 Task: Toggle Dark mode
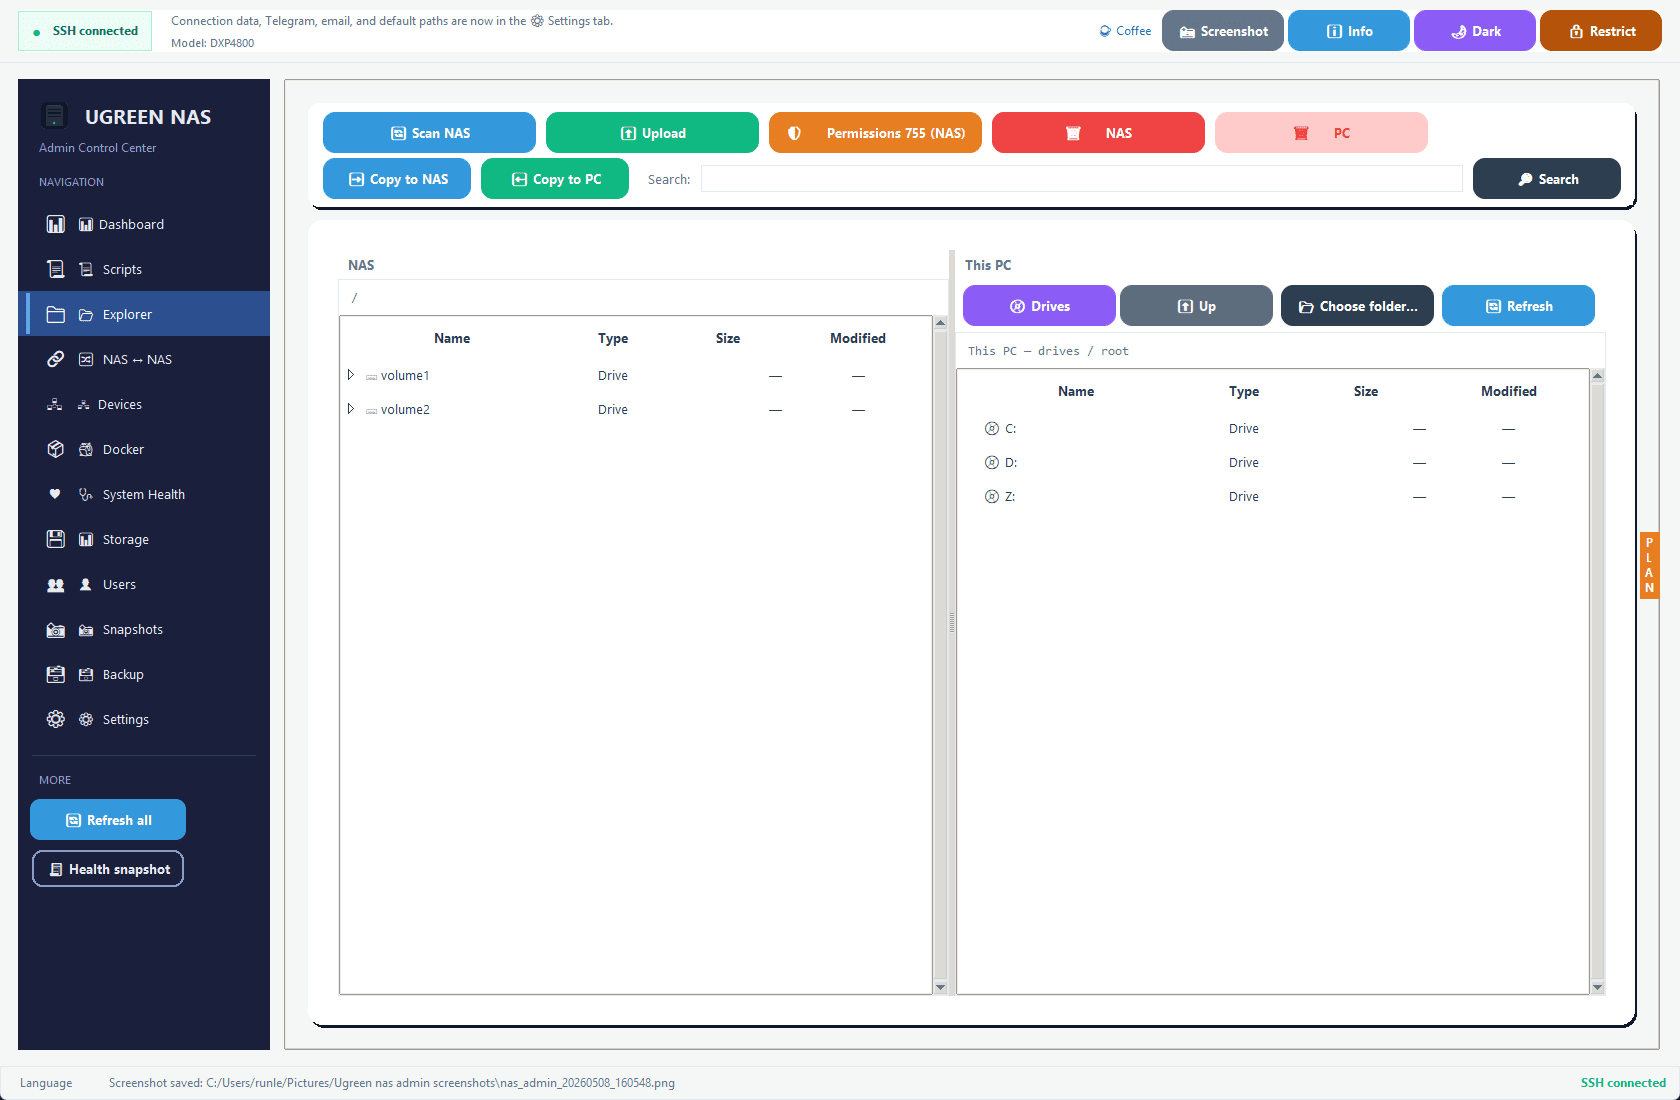coord(1475,31)
